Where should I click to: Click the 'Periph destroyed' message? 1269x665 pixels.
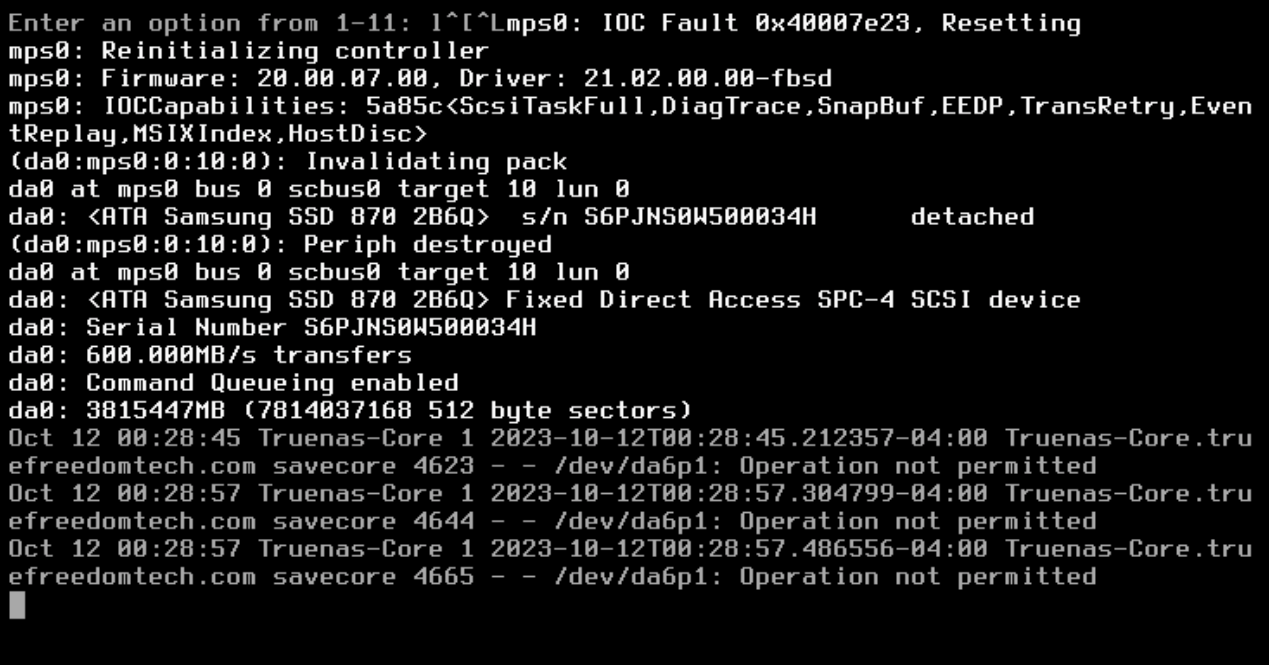coord(428,244)
